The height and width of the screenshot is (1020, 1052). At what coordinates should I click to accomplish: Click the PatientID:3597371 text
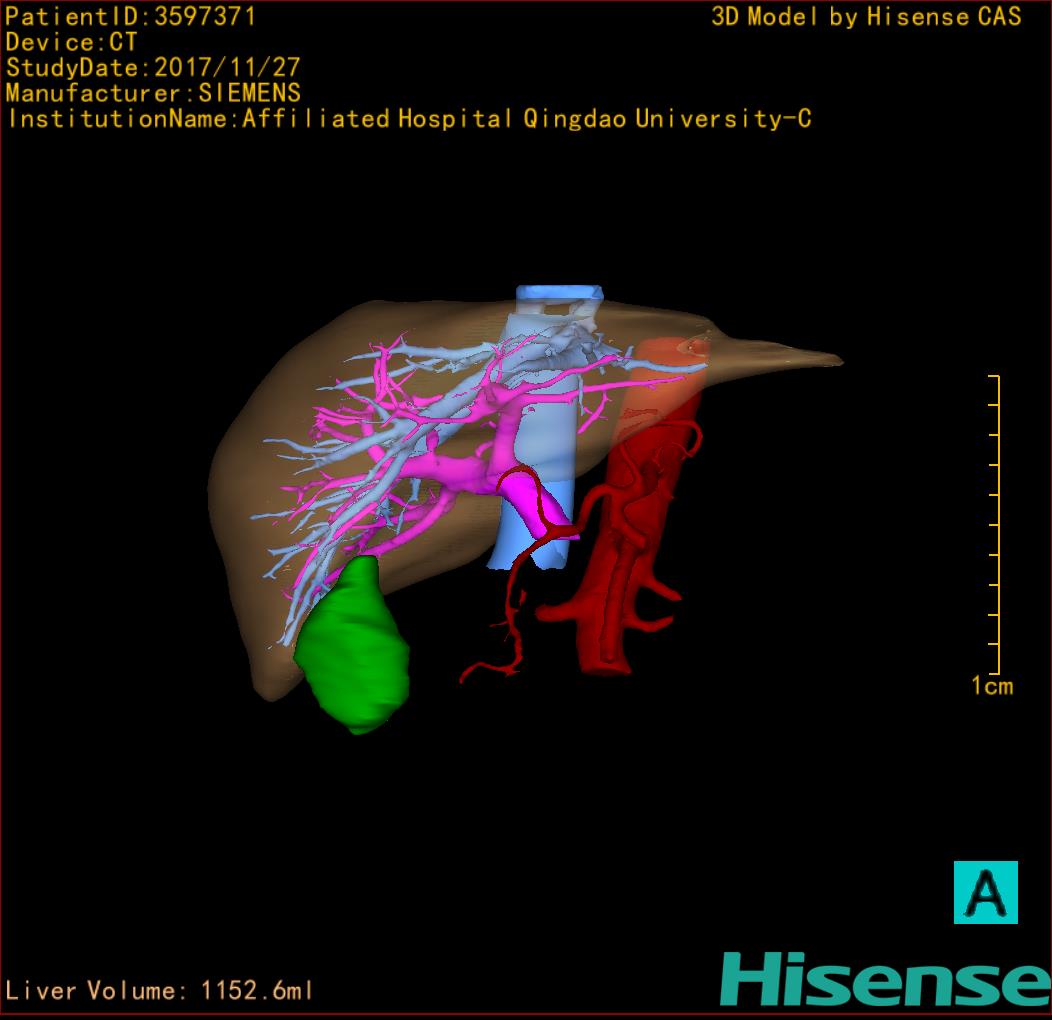(x=130, y=17)
